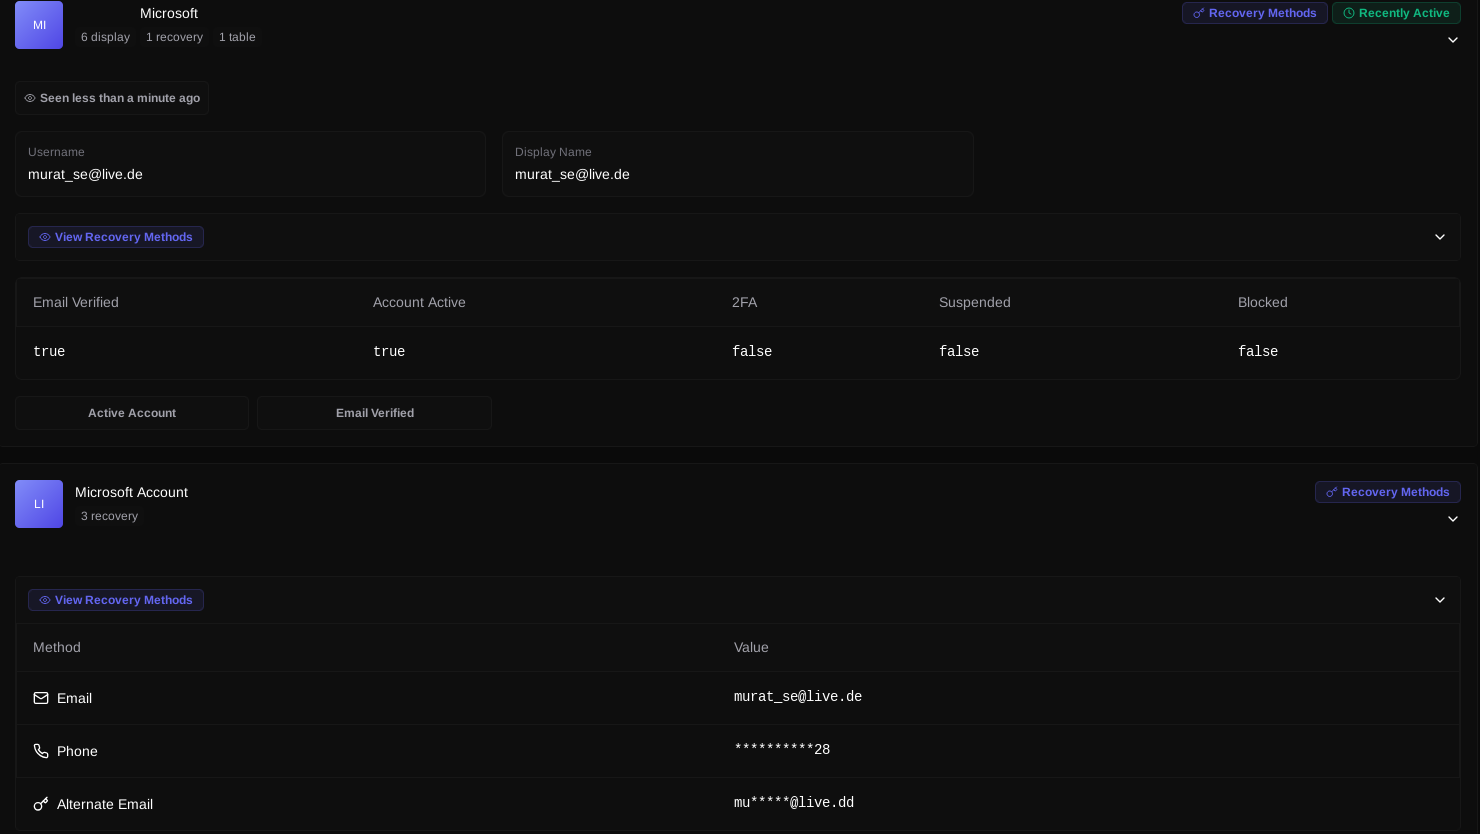The image size is (1480, 834).
Task: Click the 1 table count label
Action: click(x=237, y=37)
